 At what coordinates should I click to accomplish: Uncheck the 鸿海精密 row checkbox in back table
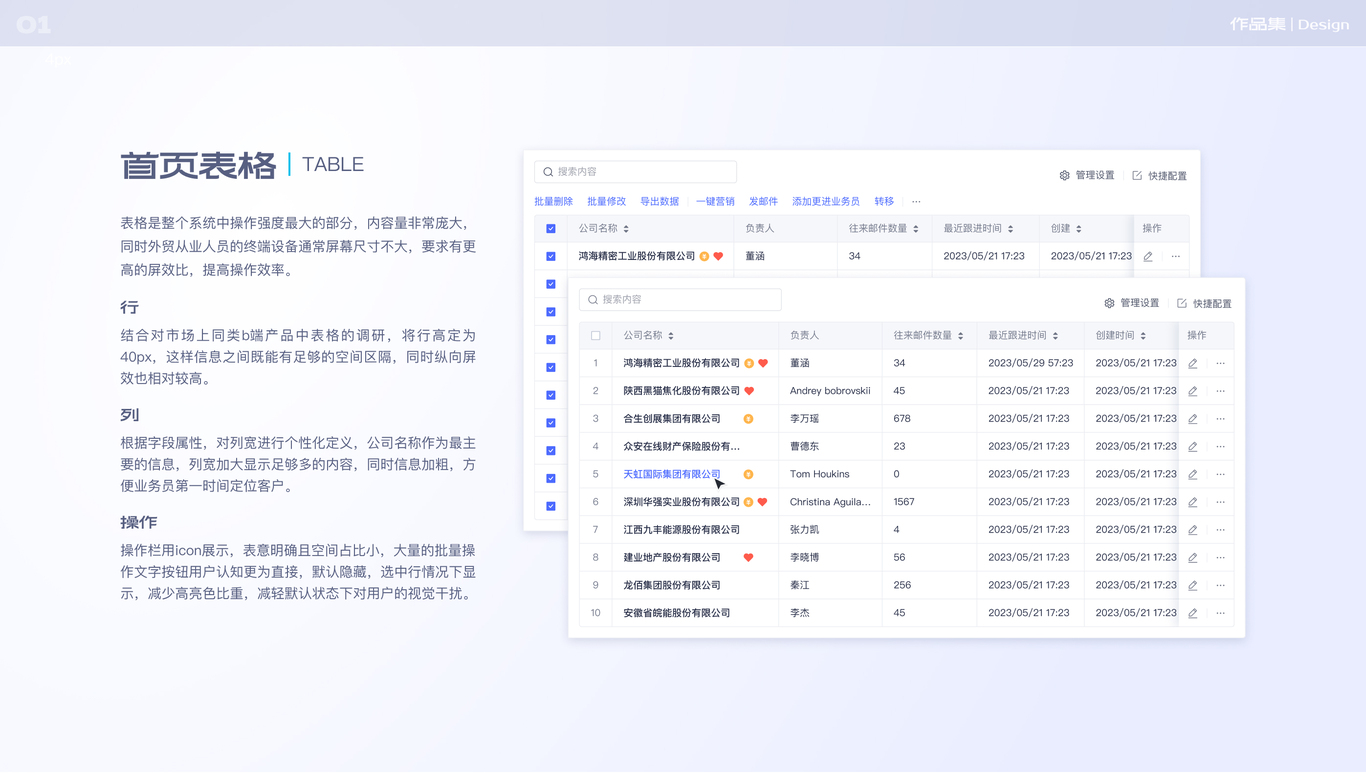coord(551,257)
